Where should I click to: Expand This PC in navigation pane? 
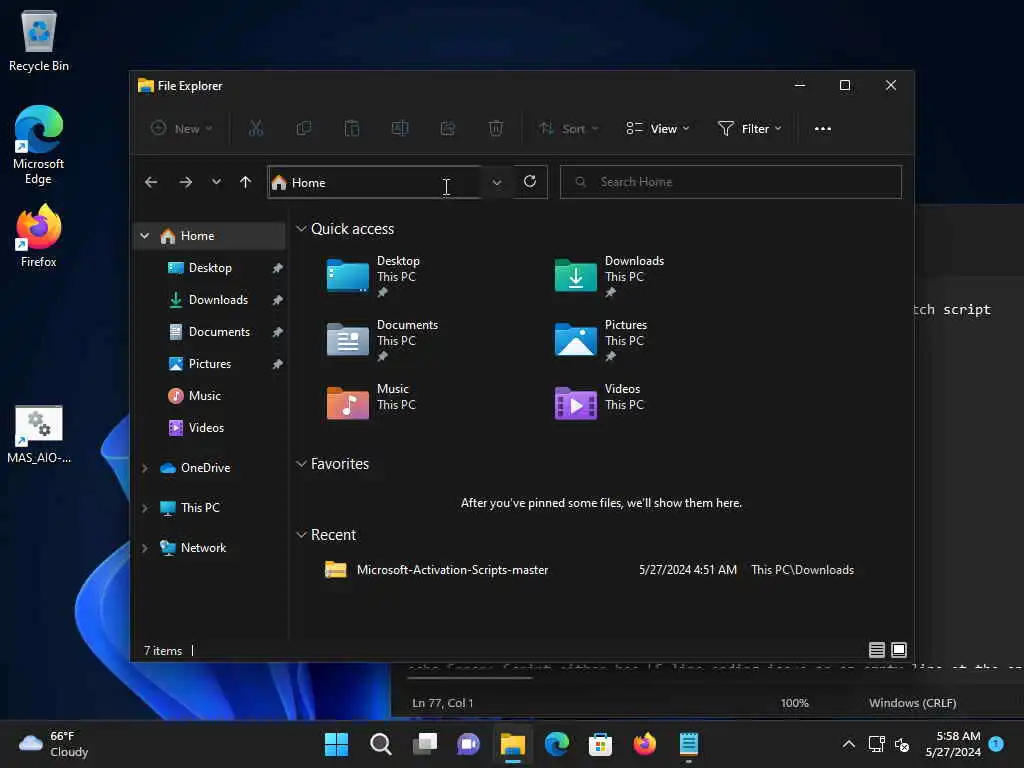point(145,507)
